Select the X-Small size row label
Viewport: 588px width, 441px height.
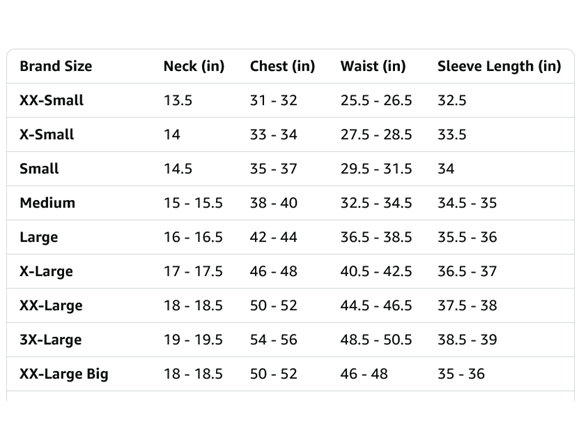click(46, 135)
